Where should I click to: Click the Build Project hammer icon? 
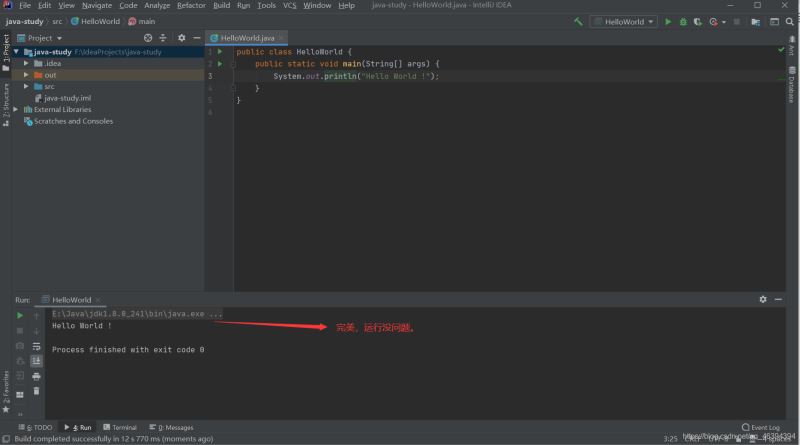(x=578, y=21)
